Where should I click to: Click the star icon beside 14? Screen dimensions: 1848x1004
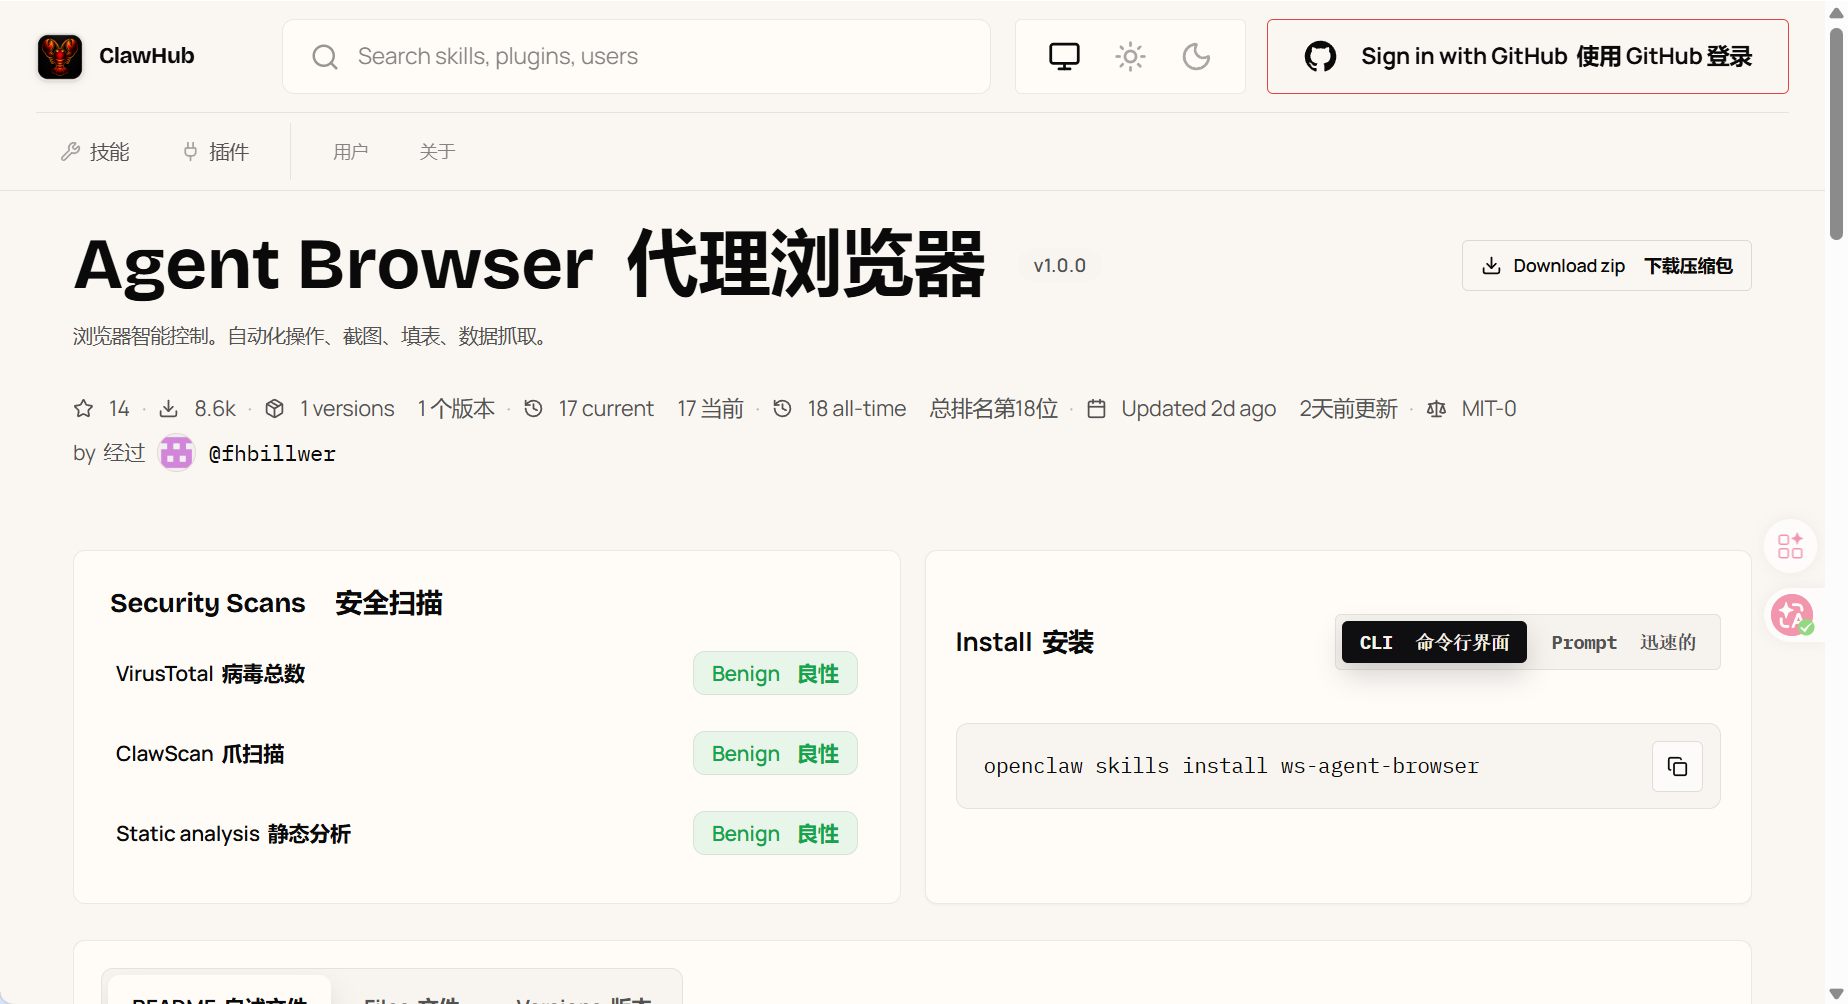point(84,409)
